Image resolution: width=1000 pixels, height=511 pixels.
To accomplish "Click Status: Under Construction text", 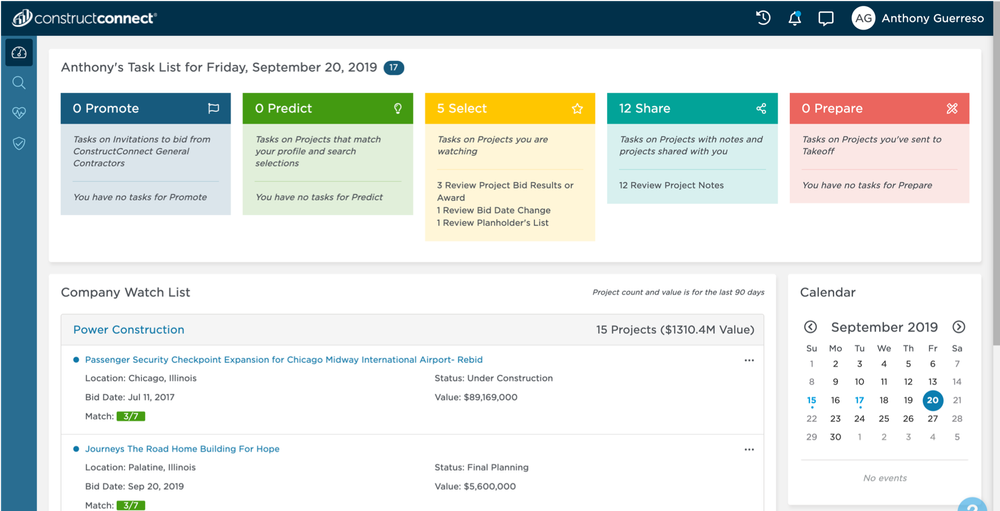I will [x=494, y=378].
